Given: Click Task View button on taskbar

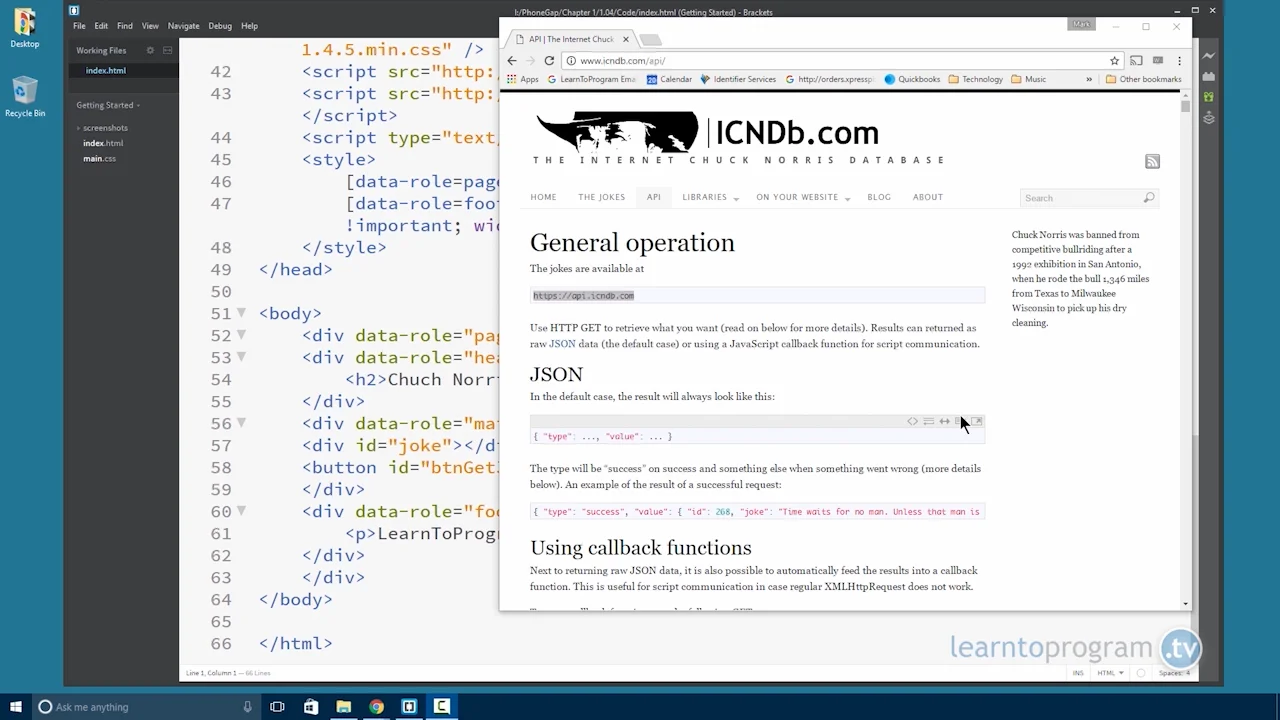Looking at the screenshot, I should (277, 707).
